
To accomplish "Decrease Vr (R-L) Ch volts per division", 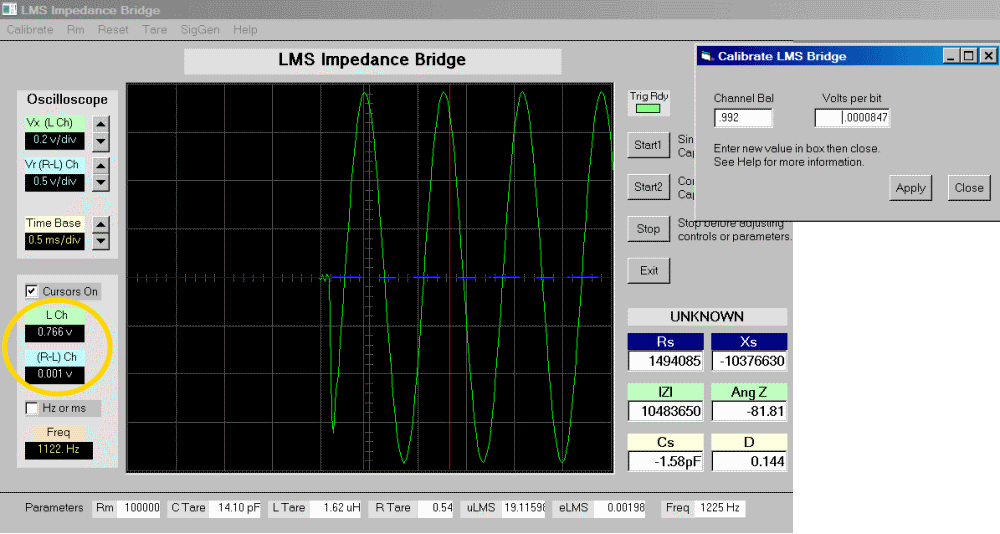I will point(101,182).
